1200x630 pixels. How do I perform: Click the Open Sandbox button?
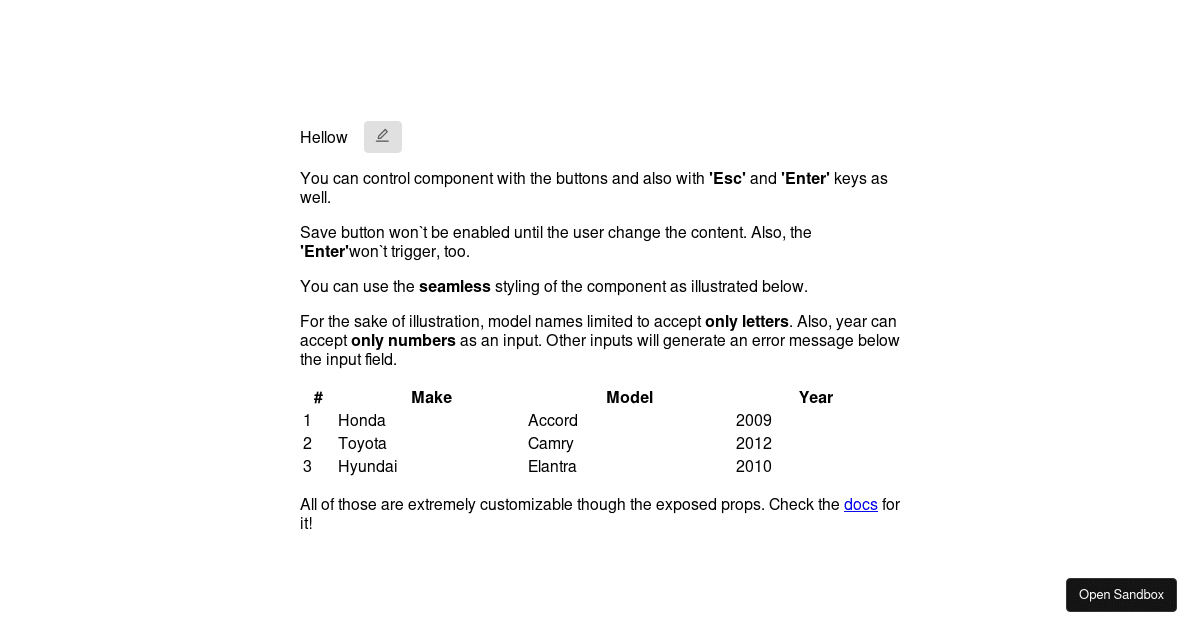point(1121,595)
